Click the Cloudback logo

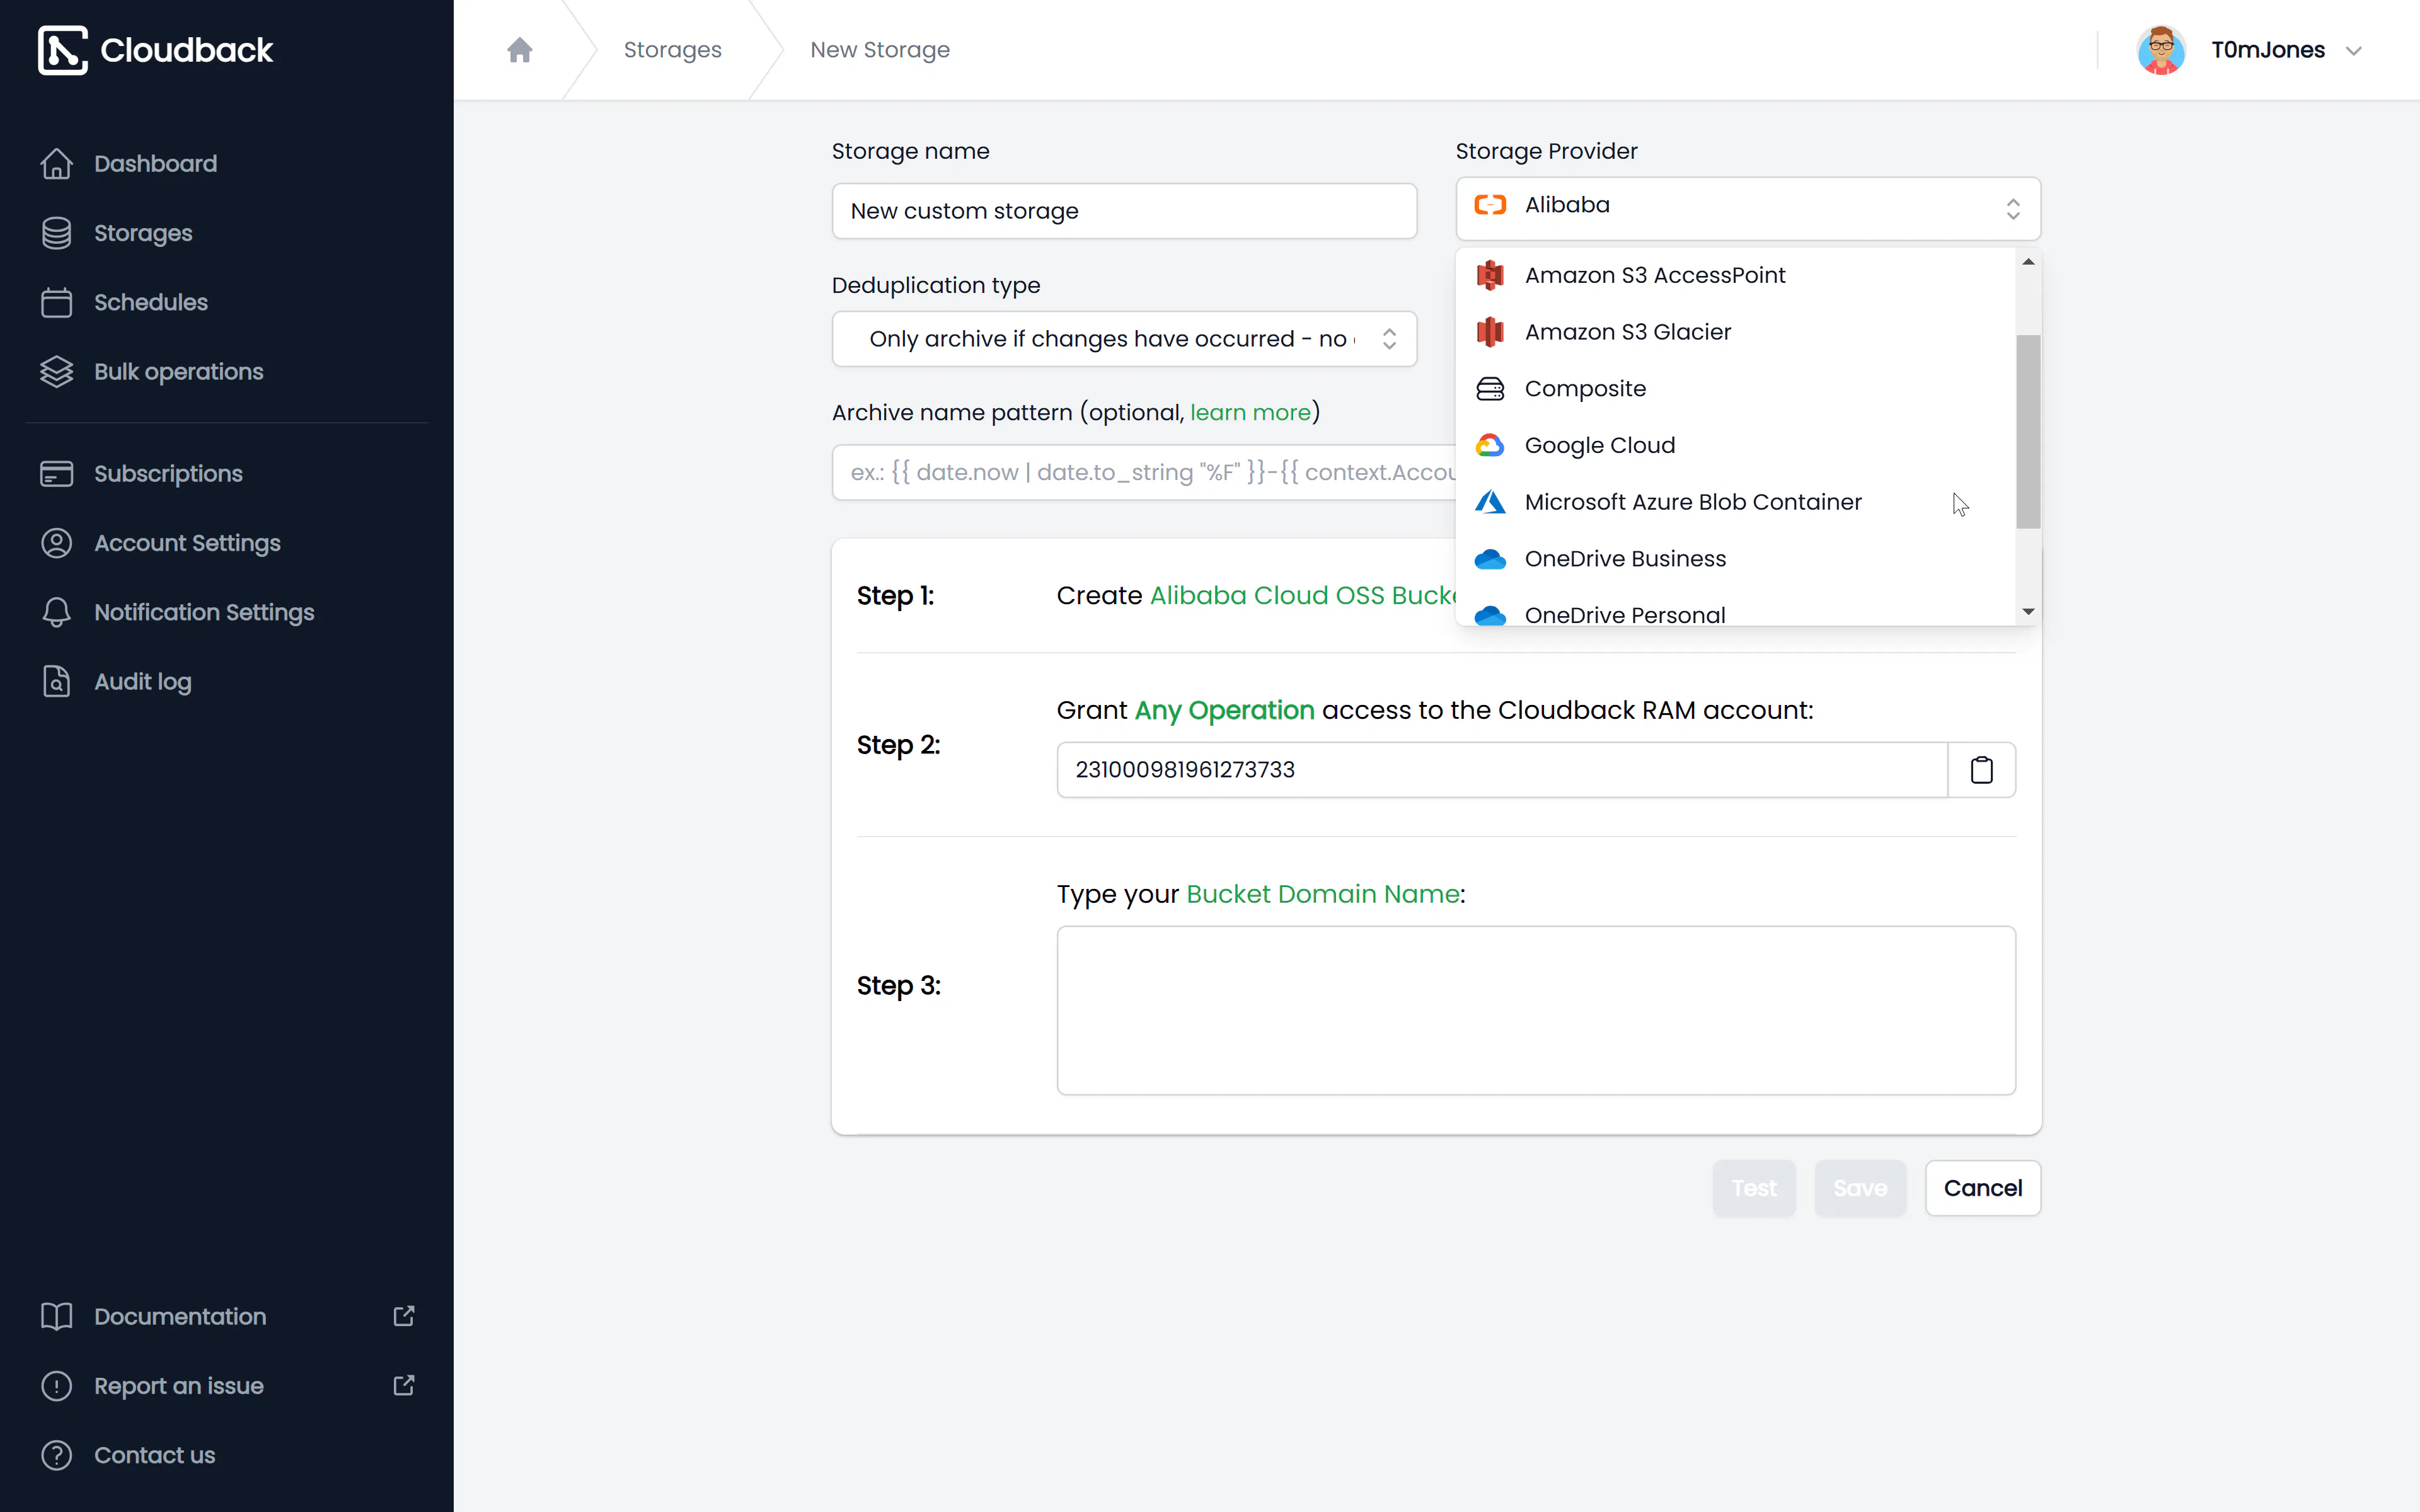155,50
